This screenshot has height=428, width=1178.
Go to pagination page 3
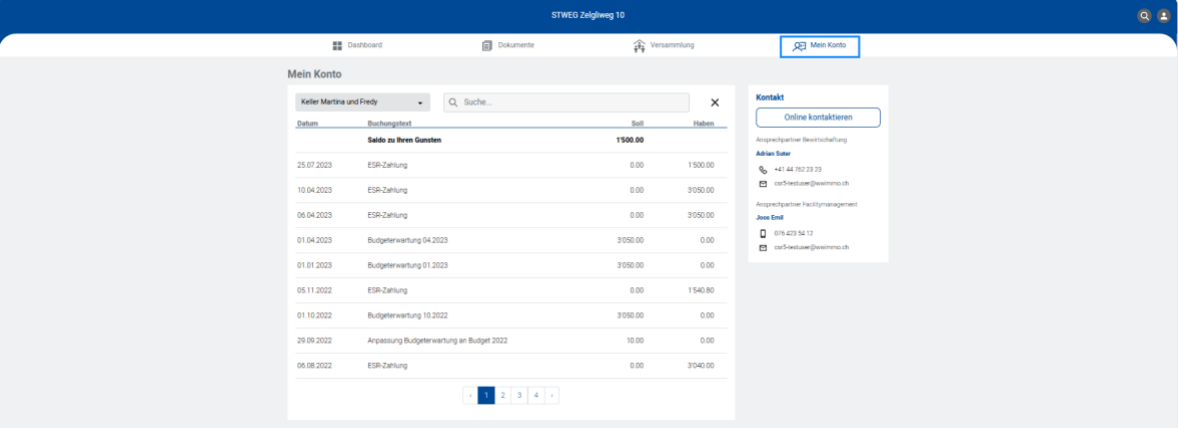pos(519,395)
